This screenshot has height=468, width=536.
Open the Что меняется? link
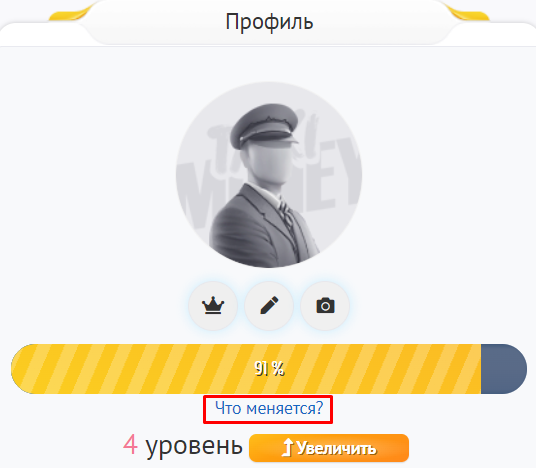pos(269,408)
